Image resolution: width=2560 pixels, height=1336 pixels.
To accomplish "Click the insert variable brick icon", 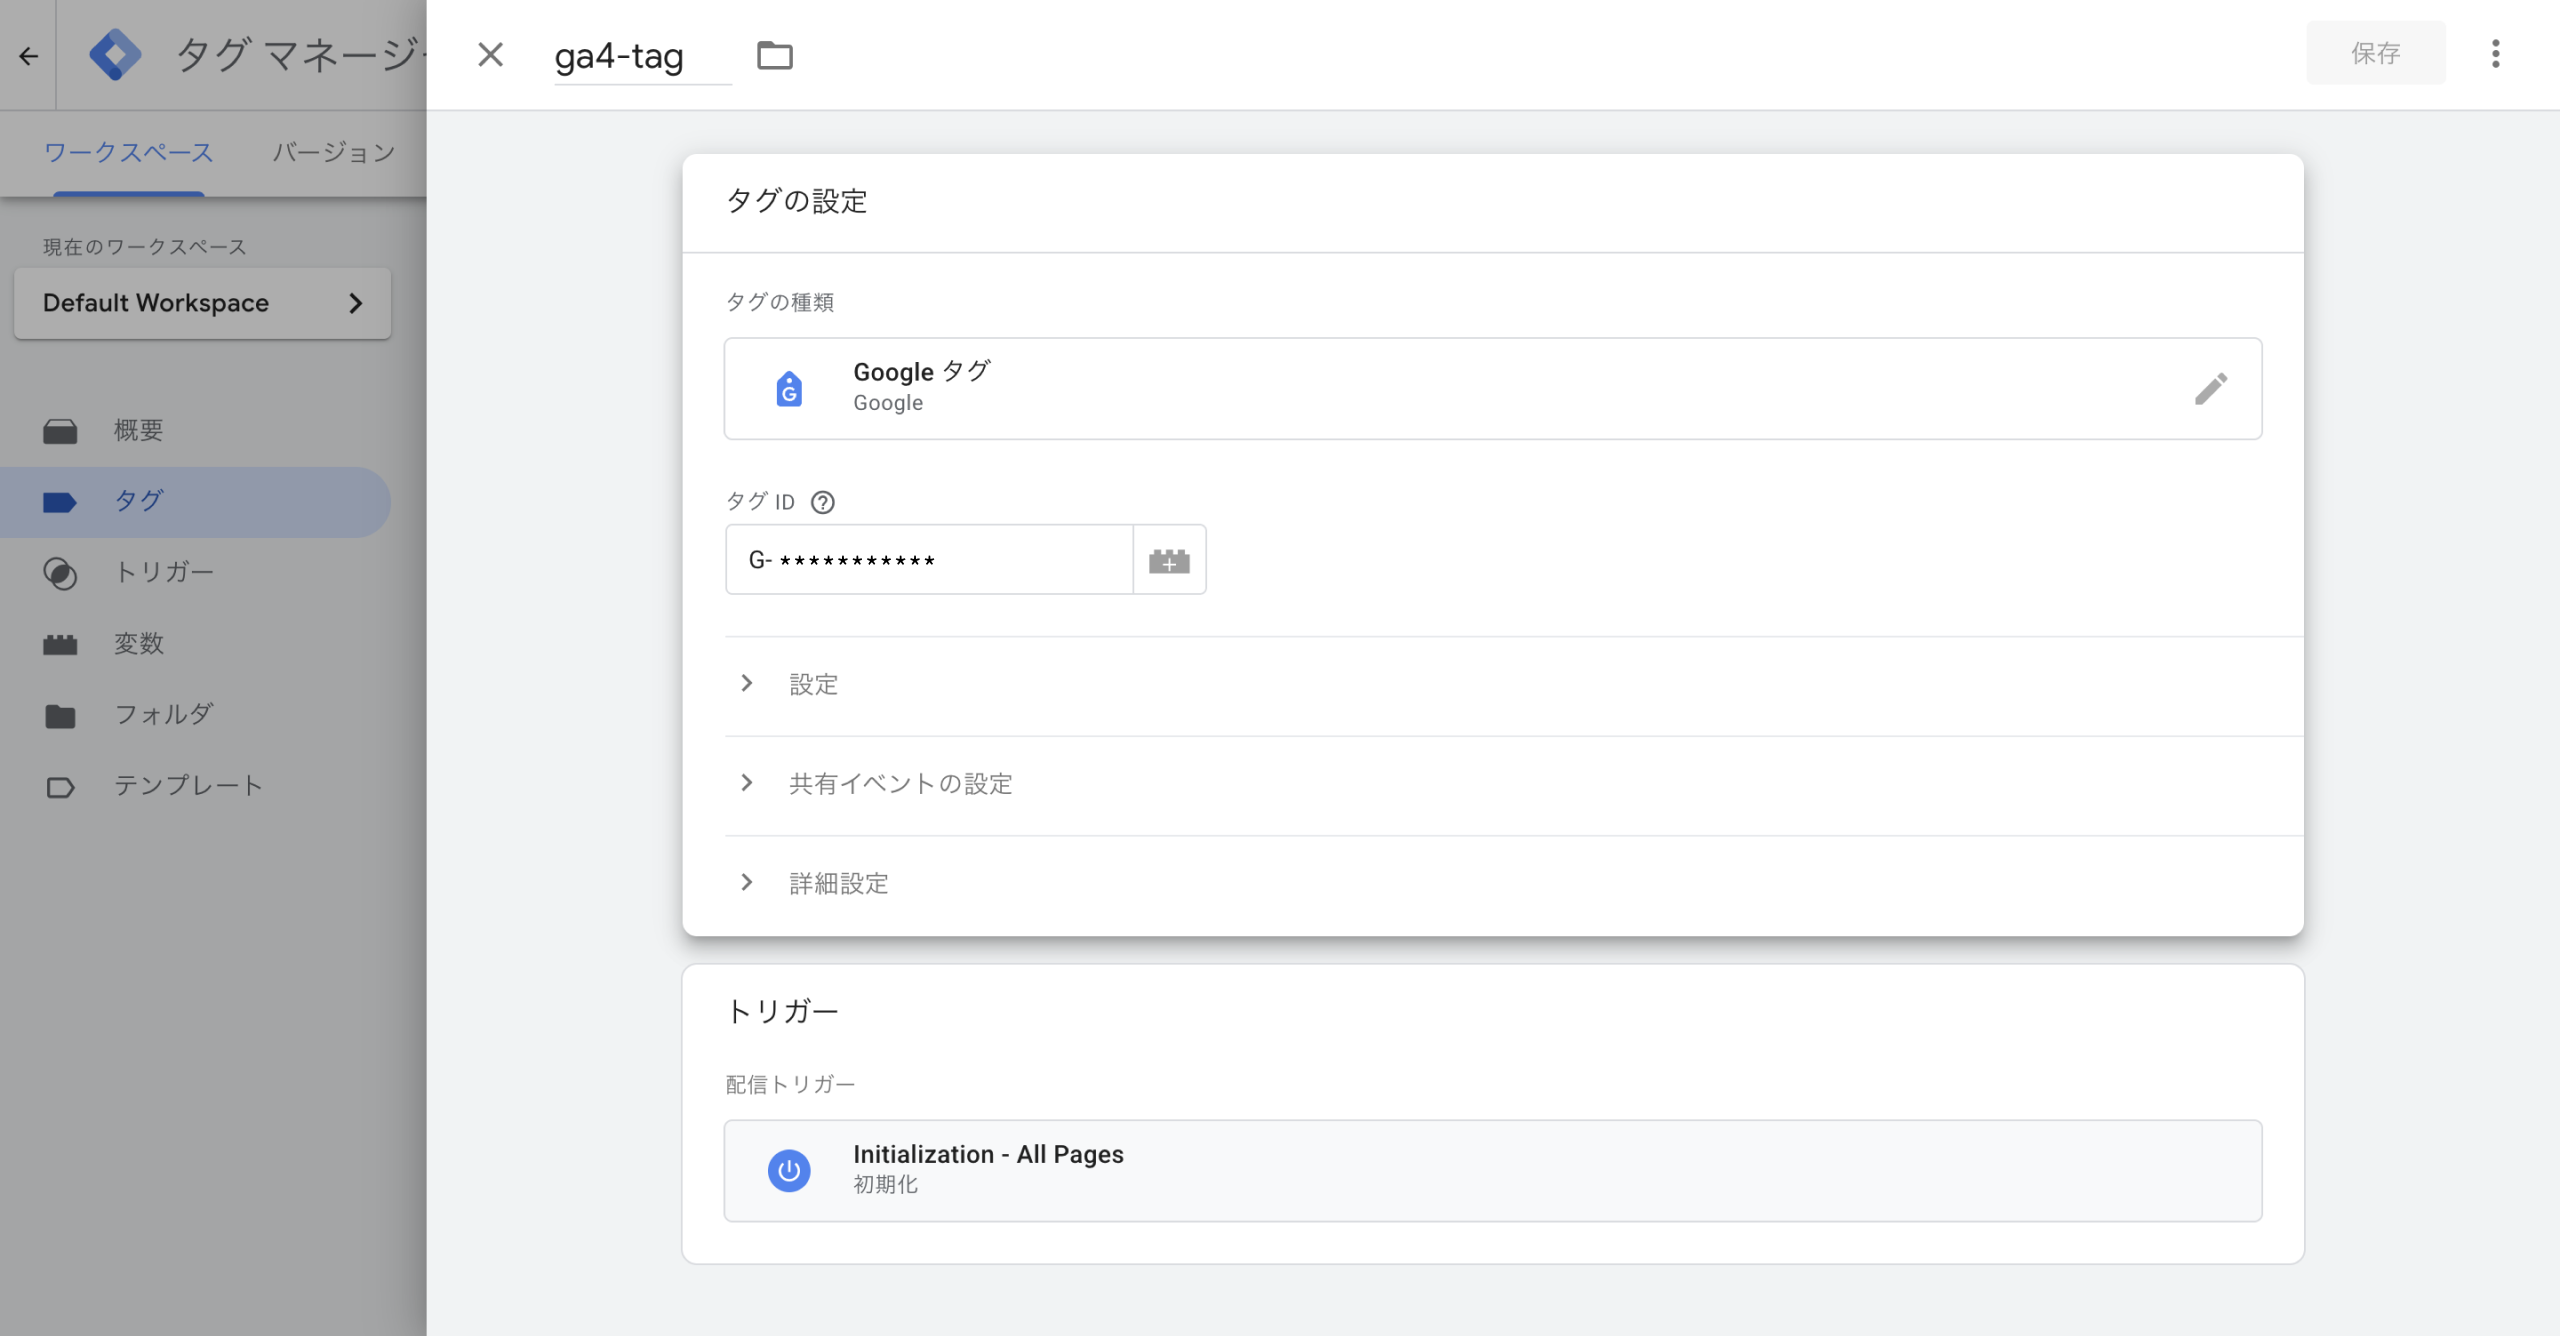I will tap(1169, 560).
